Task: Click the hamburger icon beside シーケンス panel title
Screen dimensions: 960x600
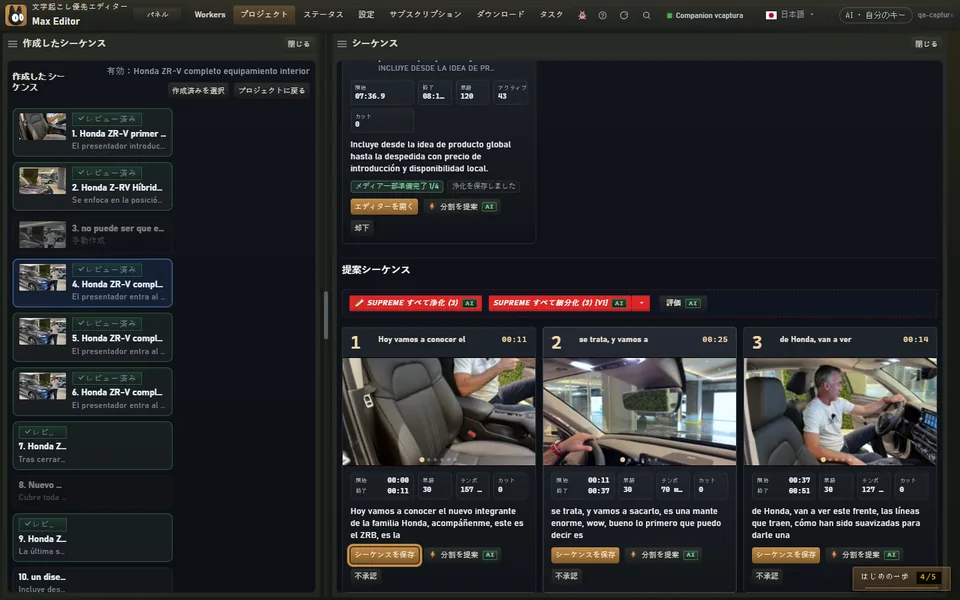Action: [x=342, y=44]
